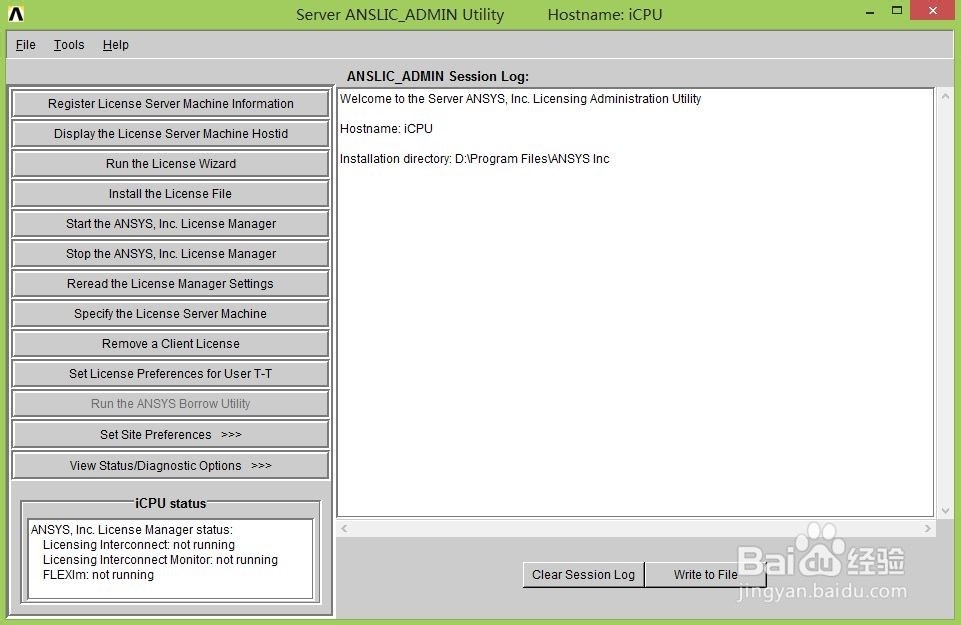Reread the License Manager Settings
961x625 pixels.
click(170, 283)
